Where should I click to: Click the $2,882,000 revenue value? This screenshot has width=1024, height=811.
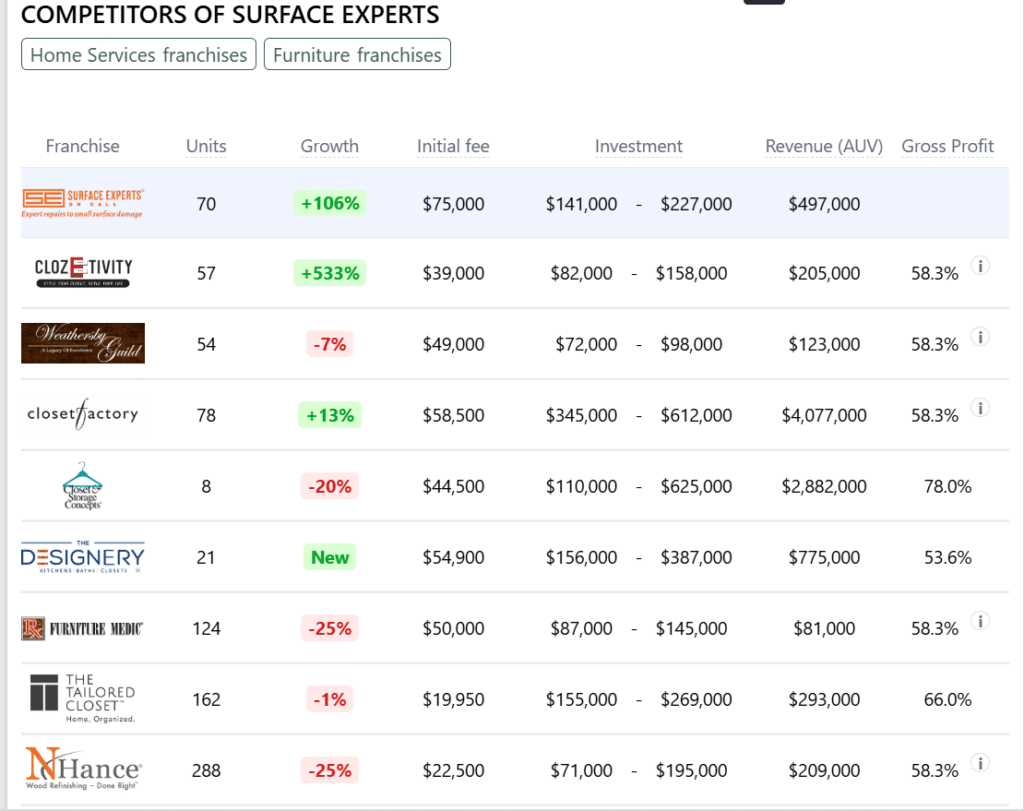pyautogui.click(x=824, y=486)
